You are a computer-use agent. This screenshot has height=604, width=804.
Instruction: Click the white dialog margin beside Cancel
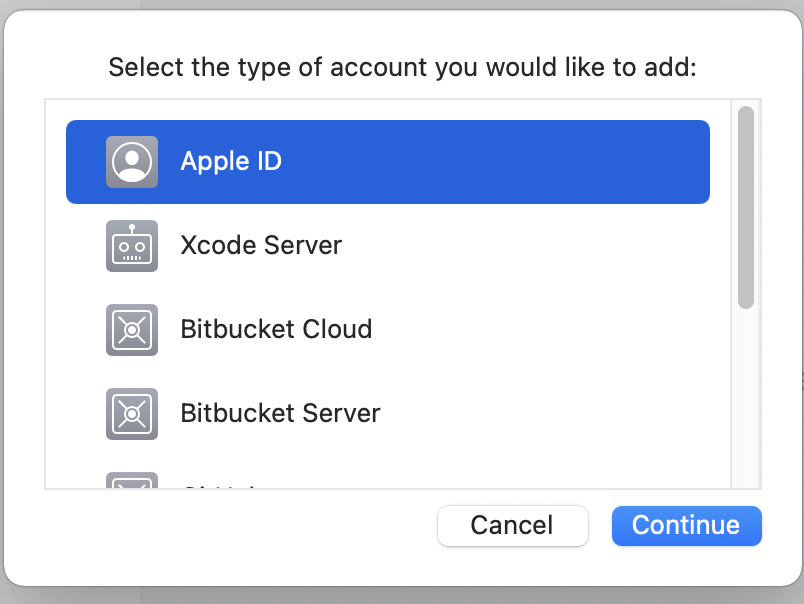tap(231, 528)
